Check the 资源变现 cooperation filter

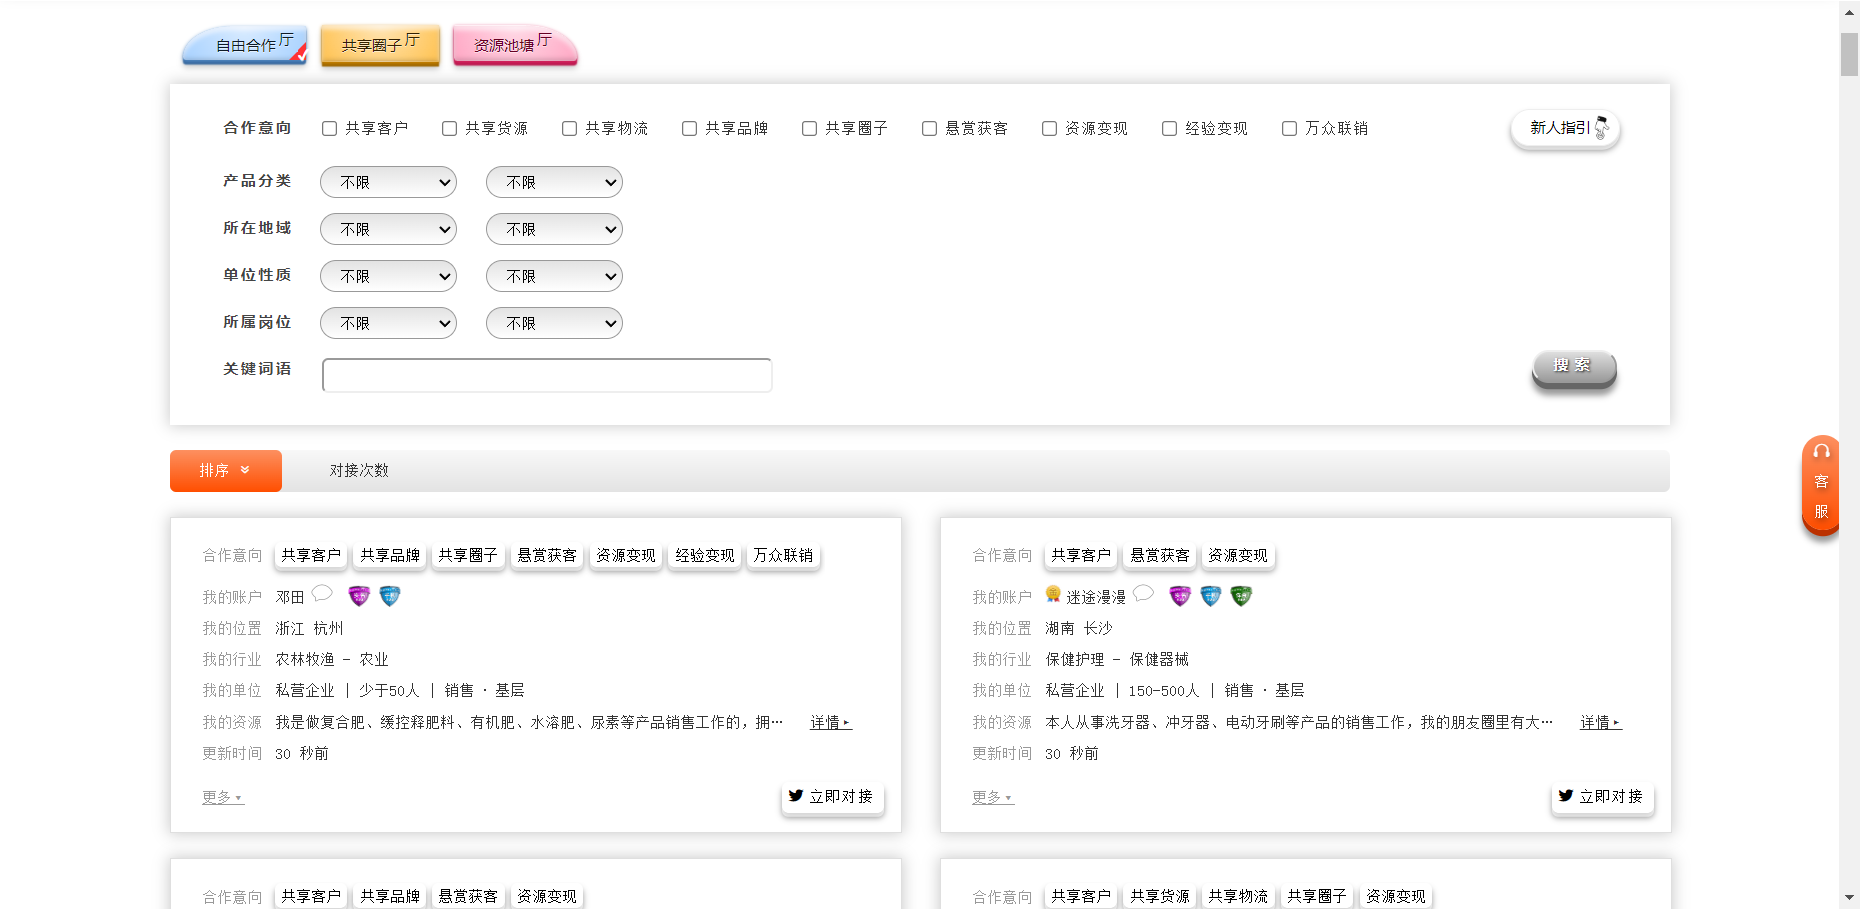pyautogui.click(x=1049, y=129)
